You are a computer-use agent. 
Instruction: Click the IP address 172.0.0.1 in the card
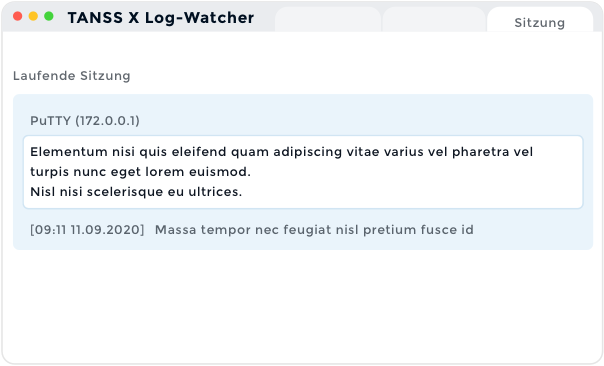click(107, 121)
